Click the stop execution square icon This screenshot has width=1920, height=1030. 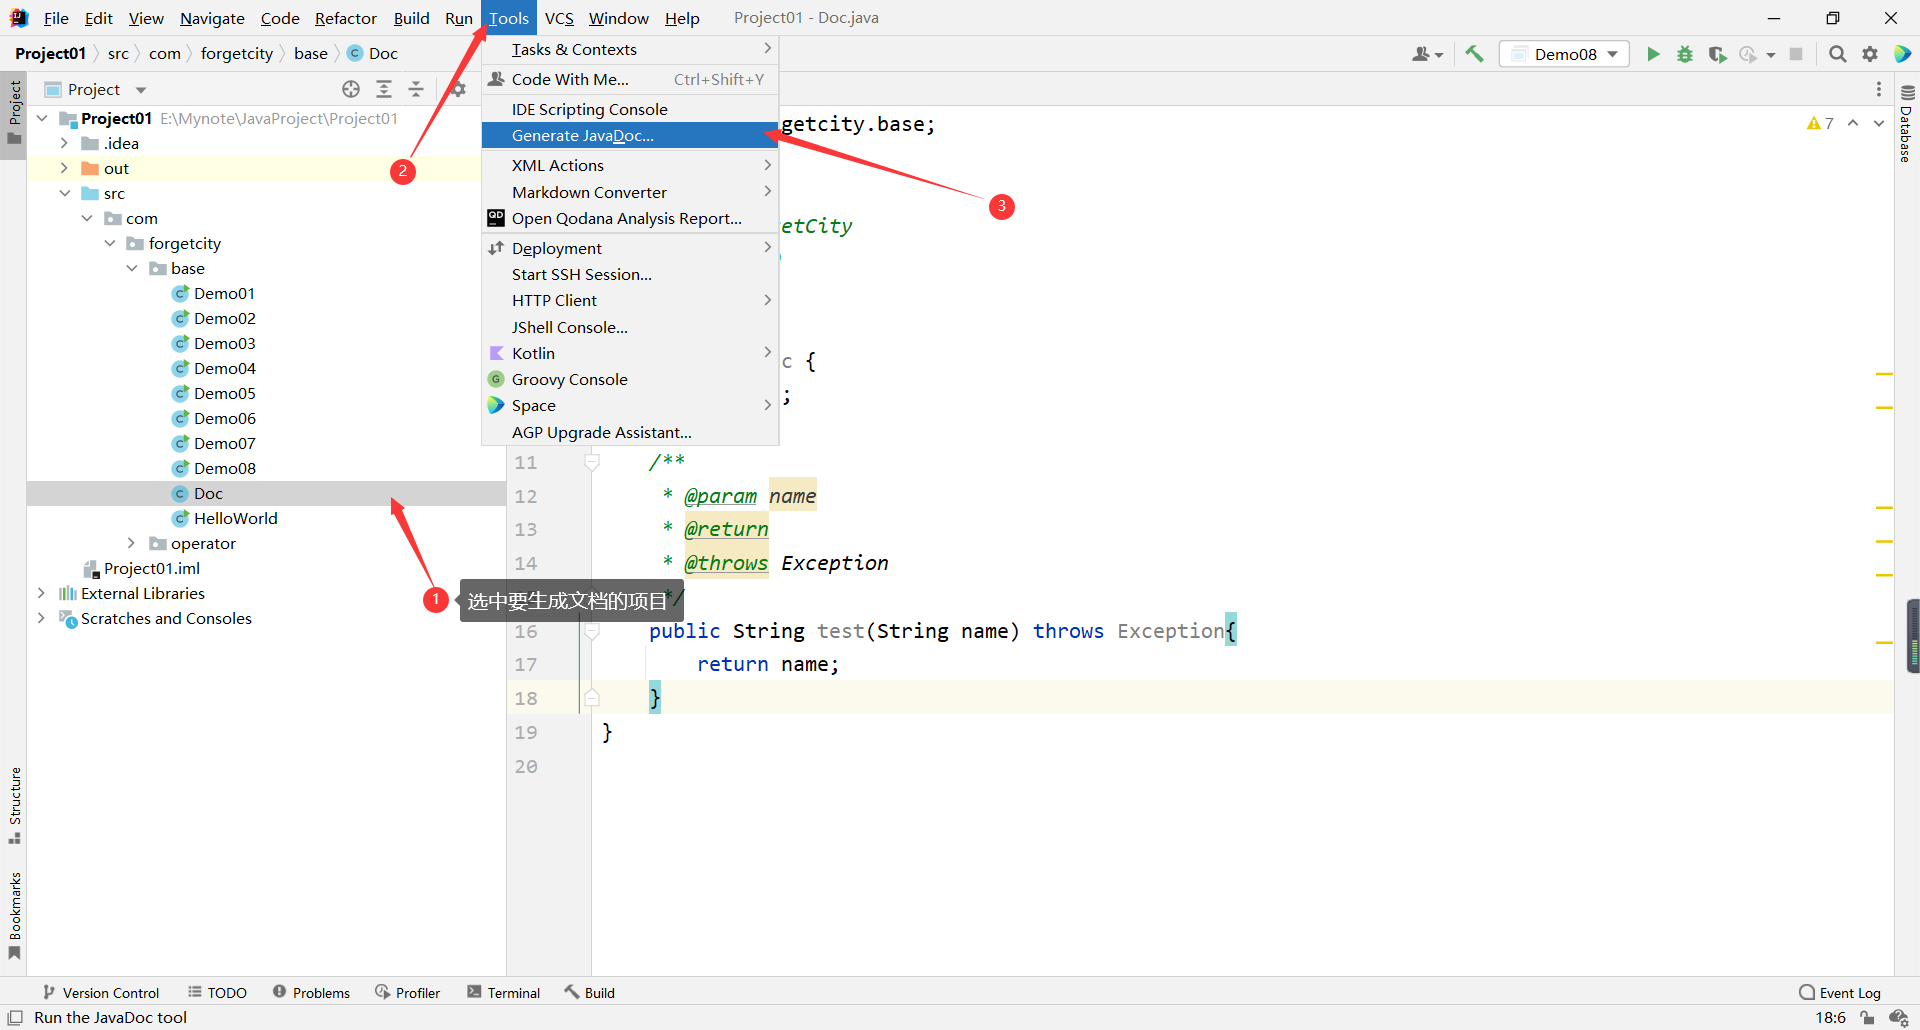(1796, 54)
